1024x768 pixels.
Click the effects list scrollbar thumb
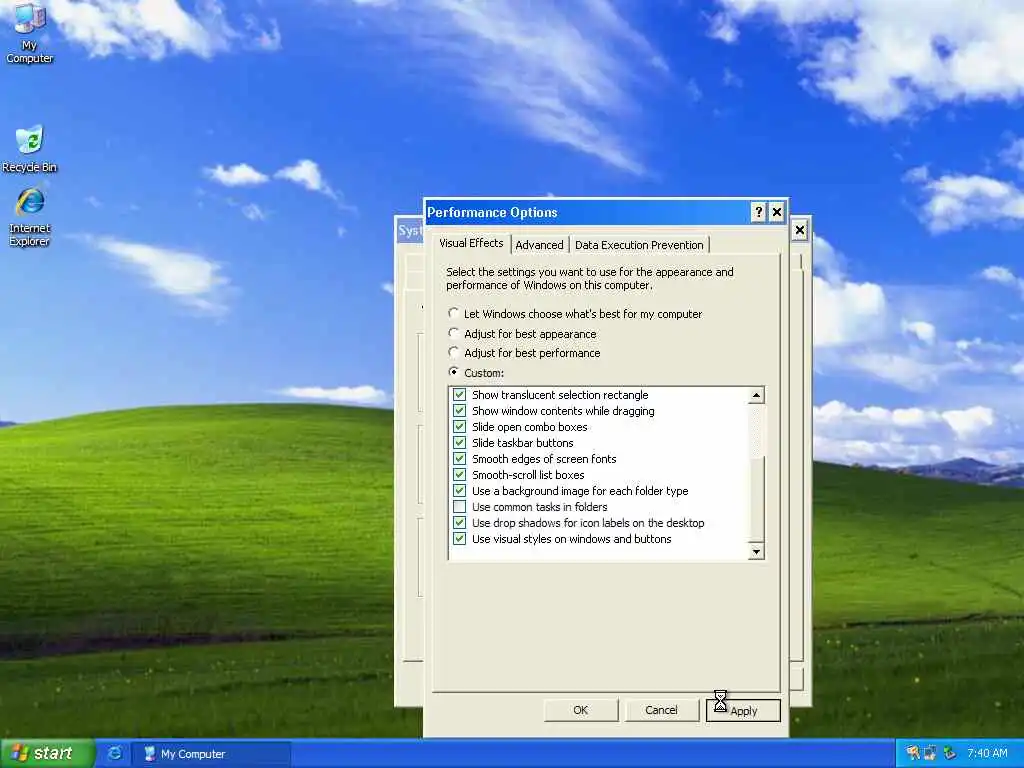(756, 500)
